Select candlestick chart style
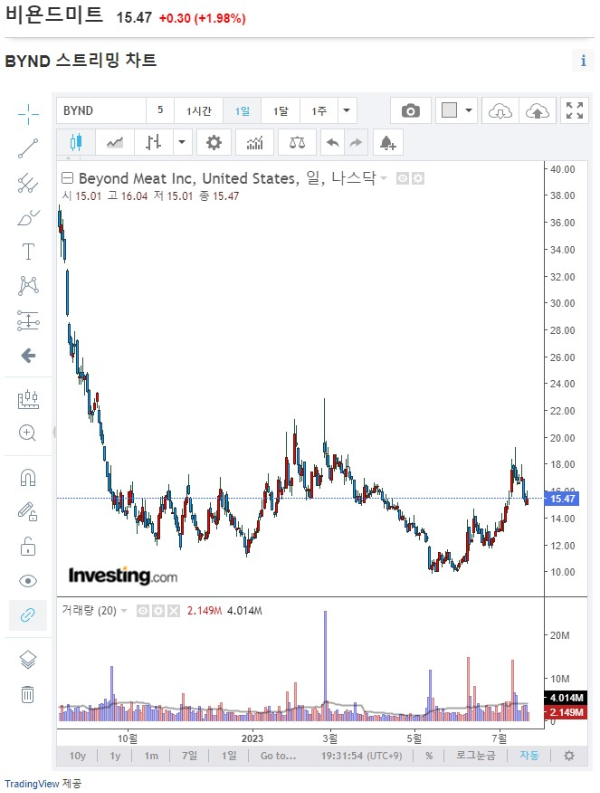The width and height of the screenshot is (600, 793). click(76, 143)
